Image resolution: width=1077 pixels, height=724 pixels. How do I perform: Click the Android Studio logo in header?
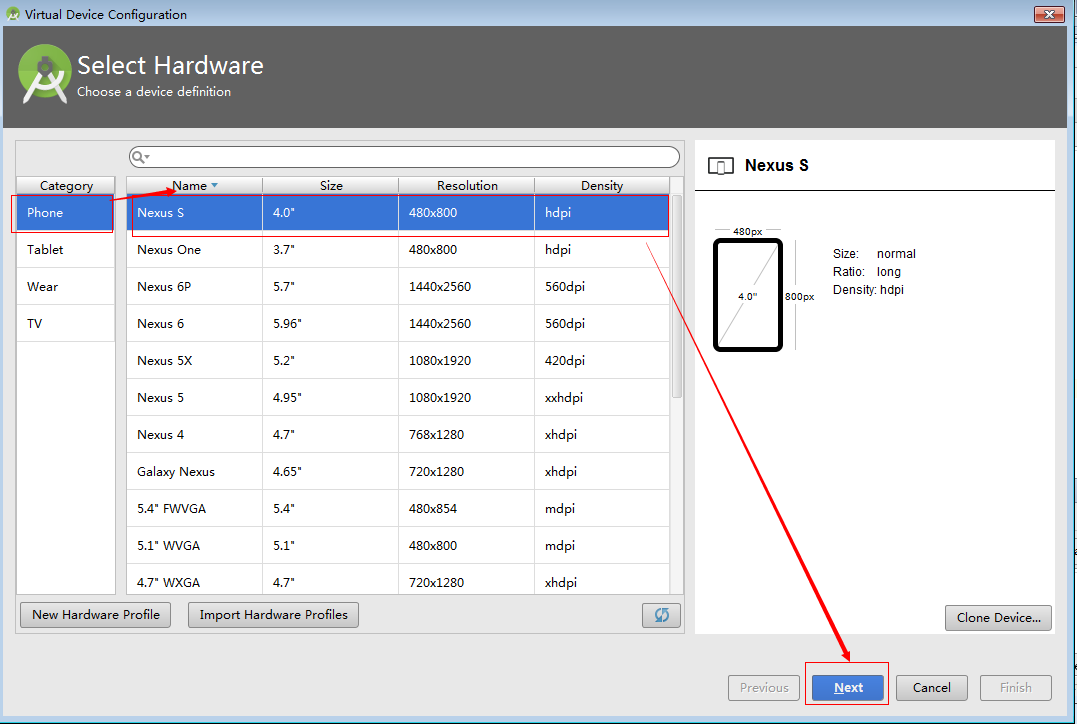point(45,74)
